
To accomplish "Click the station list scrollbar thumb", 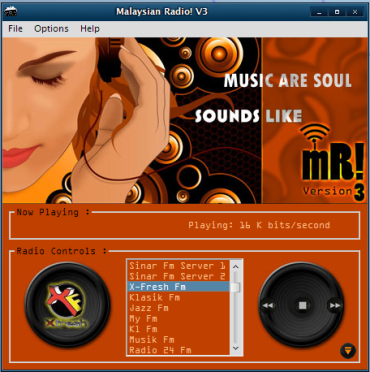I will click(x=236, y=287).
